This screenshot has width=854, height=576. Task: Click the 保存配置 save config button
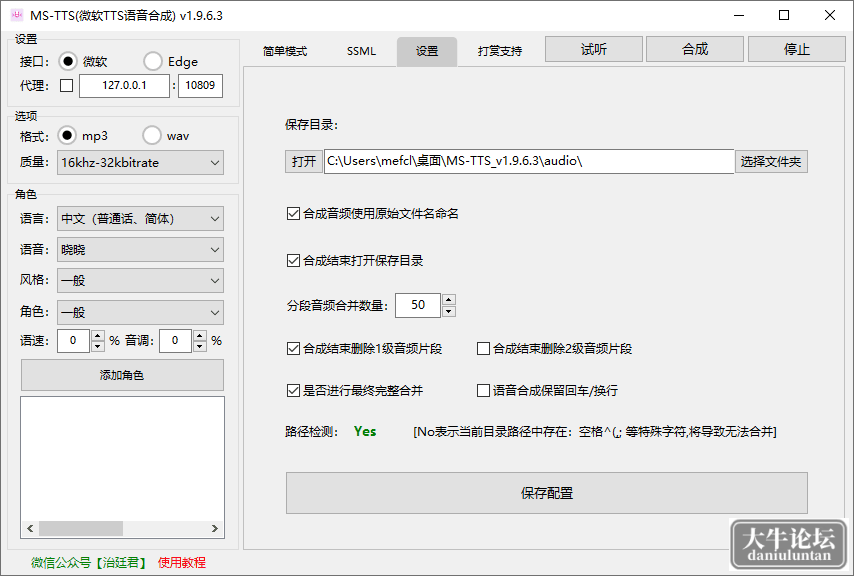coord(547,493)
